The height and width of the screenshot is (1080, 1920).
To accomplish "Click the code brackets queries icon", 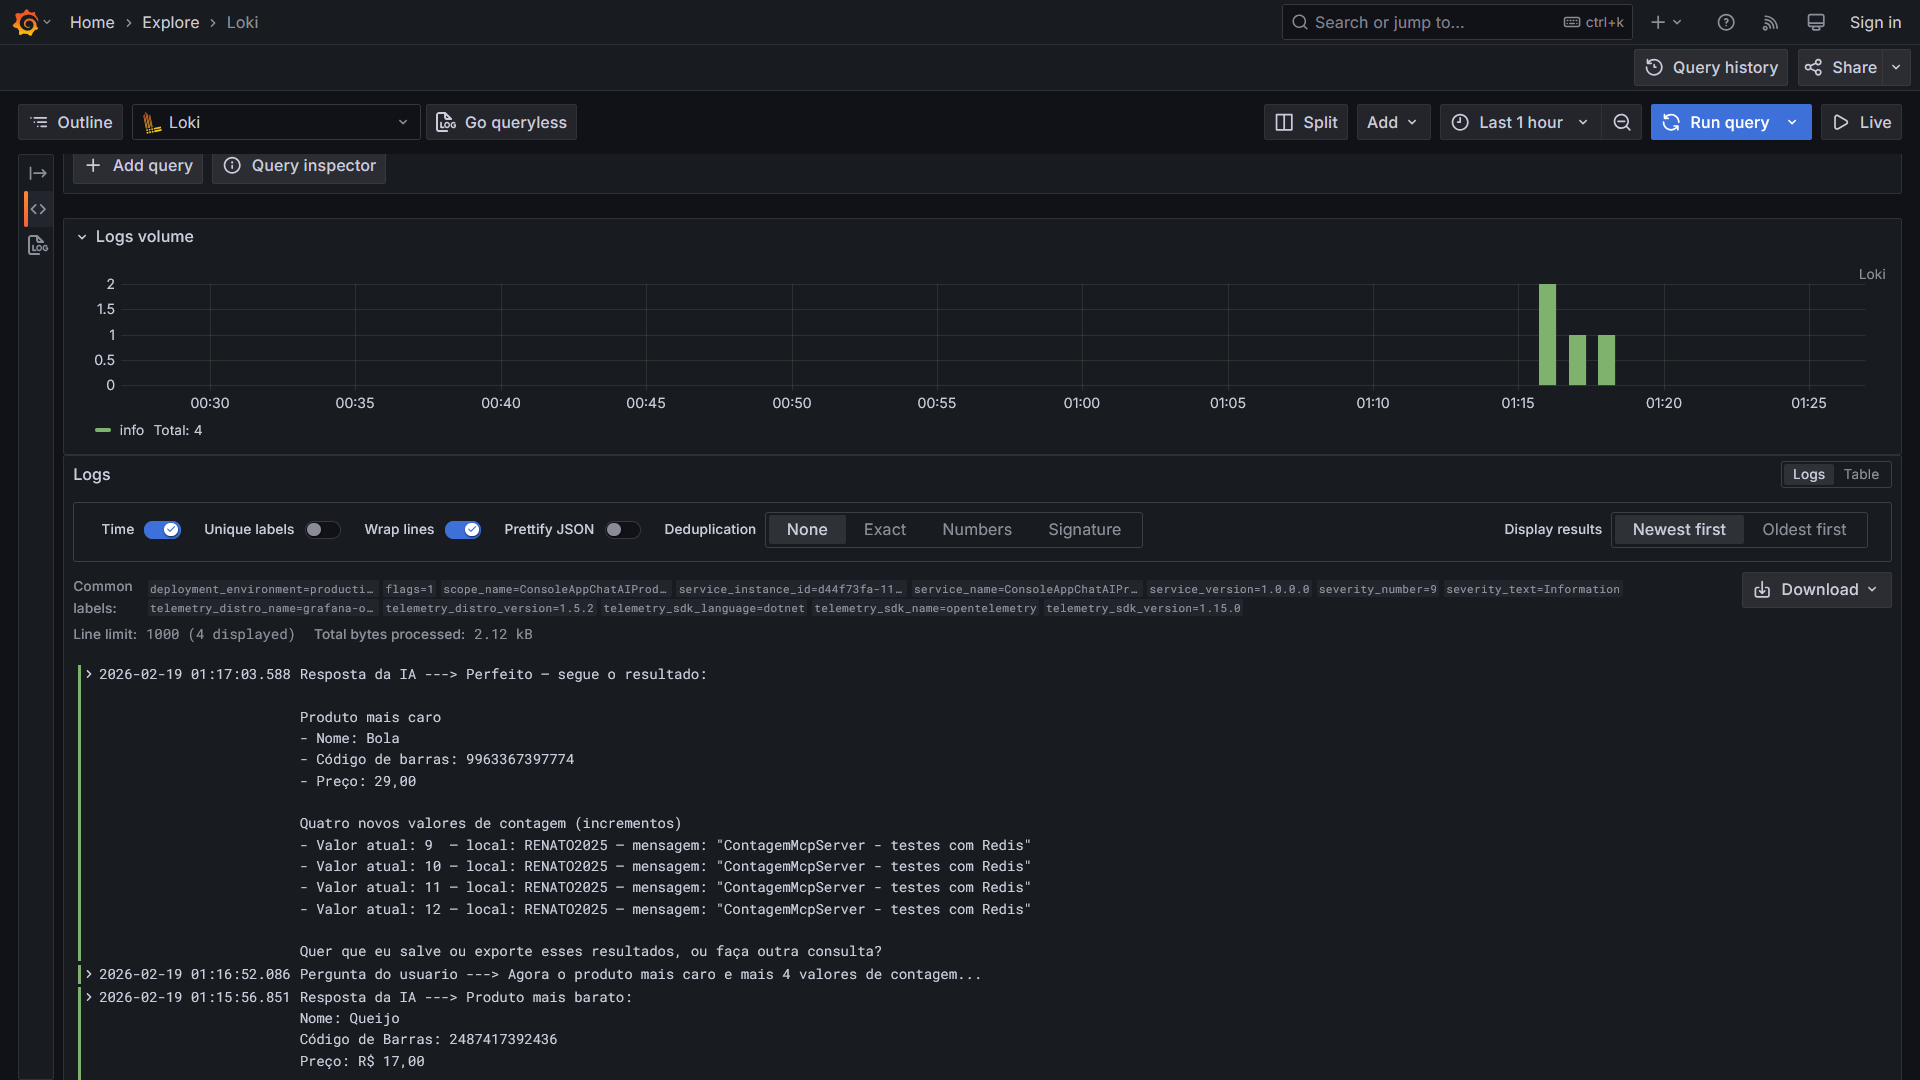I will [x=38, y=209].
